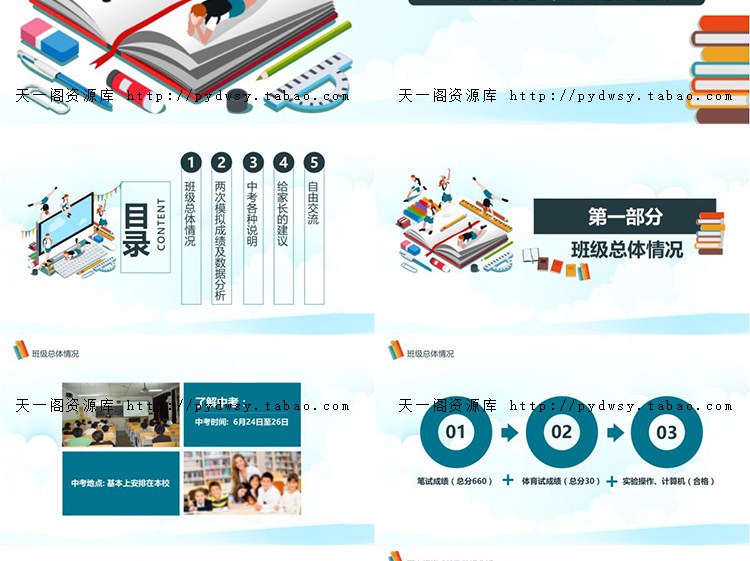Click the books icon heading the 01 02 03 slide
The height and width of the screenshot is (561, 750).
tap(396, 350)
